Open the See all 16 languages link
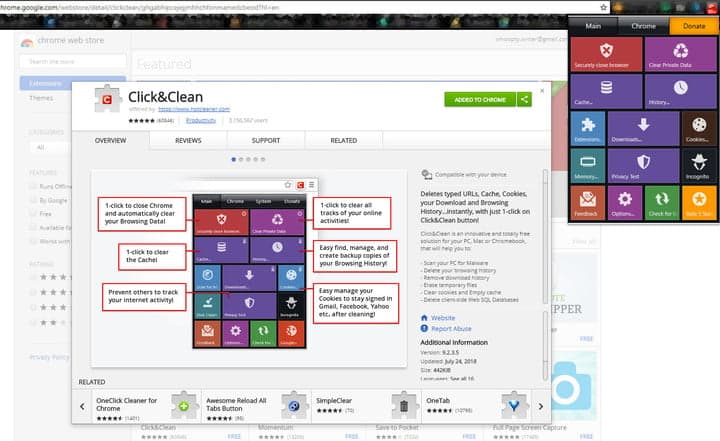Viewport: 720px width, 441px height. (x=462, y=379)
